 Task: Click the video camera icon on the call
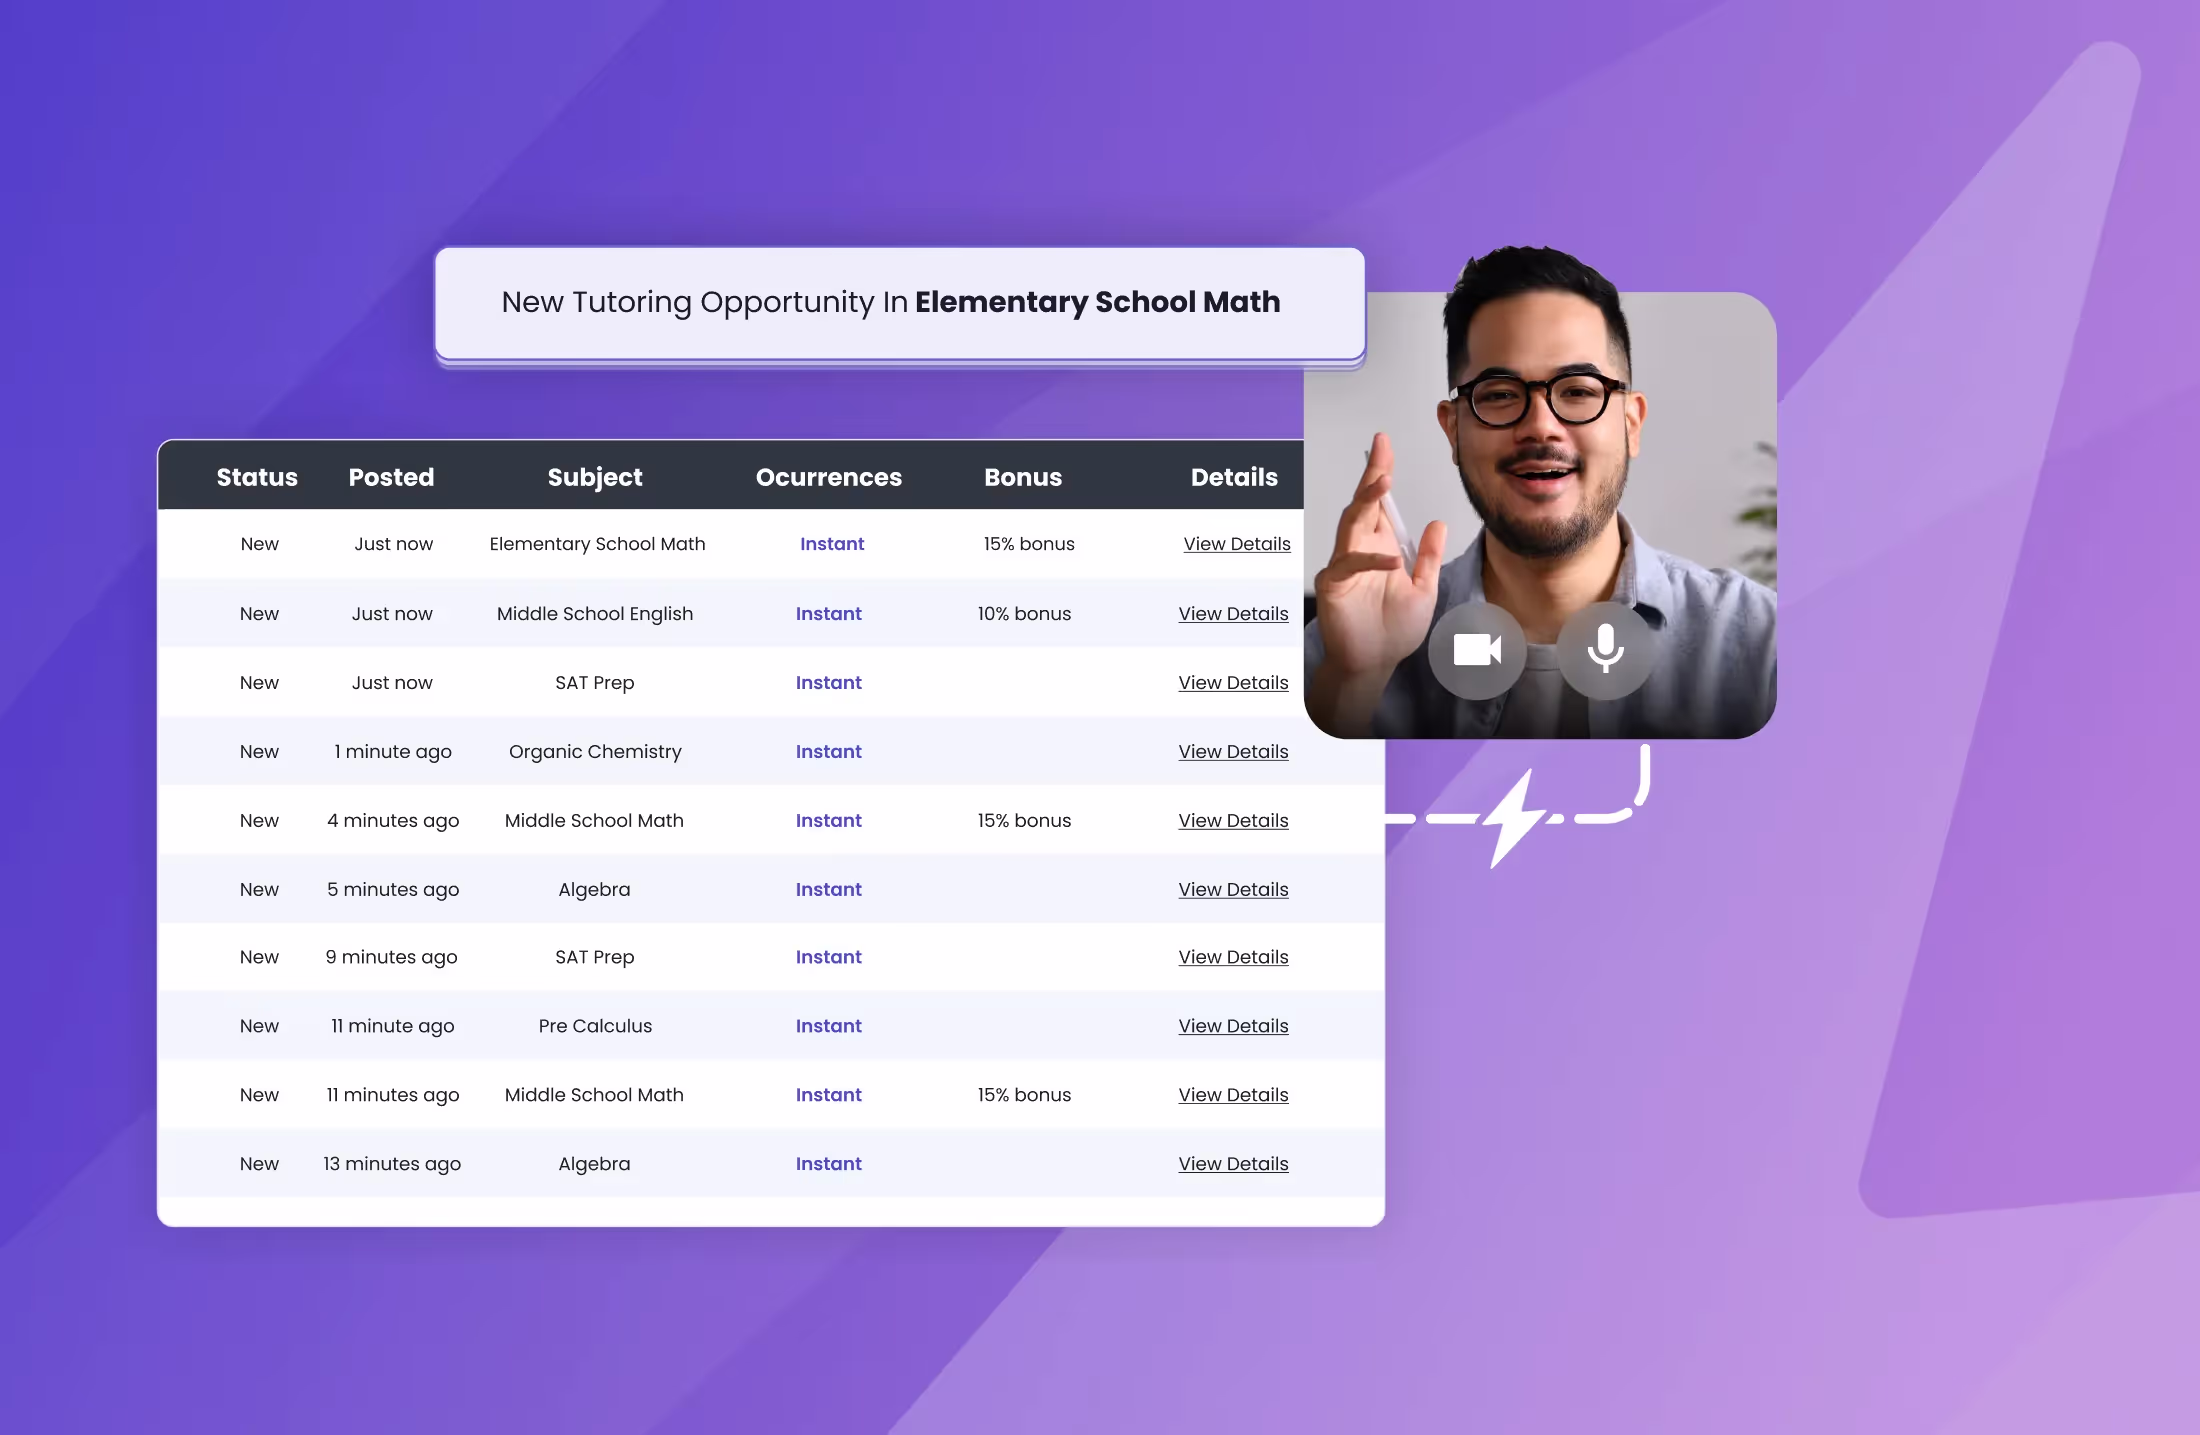click(x=1477, y=650)
